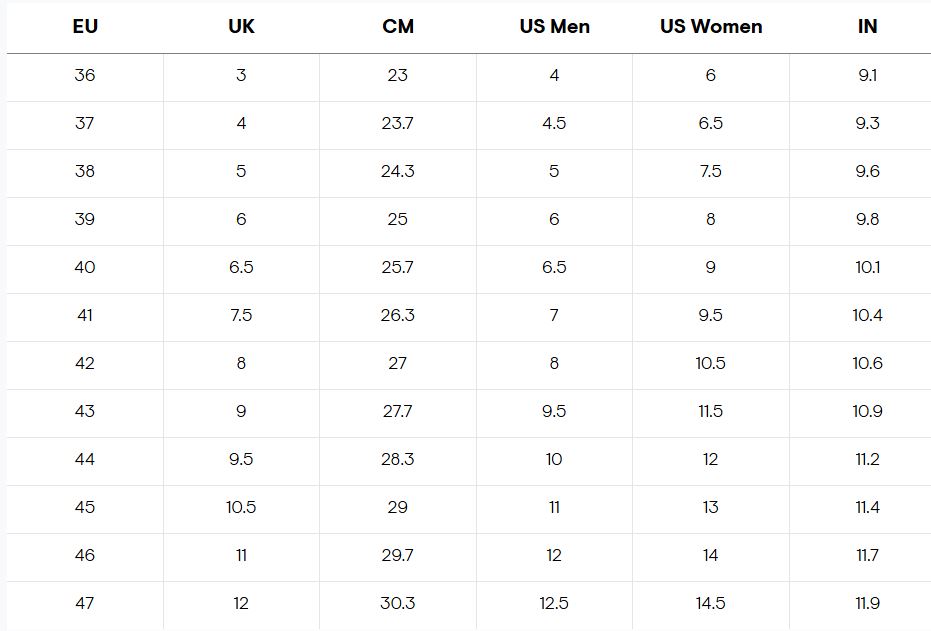Click the IN column header

coord(867,27)
